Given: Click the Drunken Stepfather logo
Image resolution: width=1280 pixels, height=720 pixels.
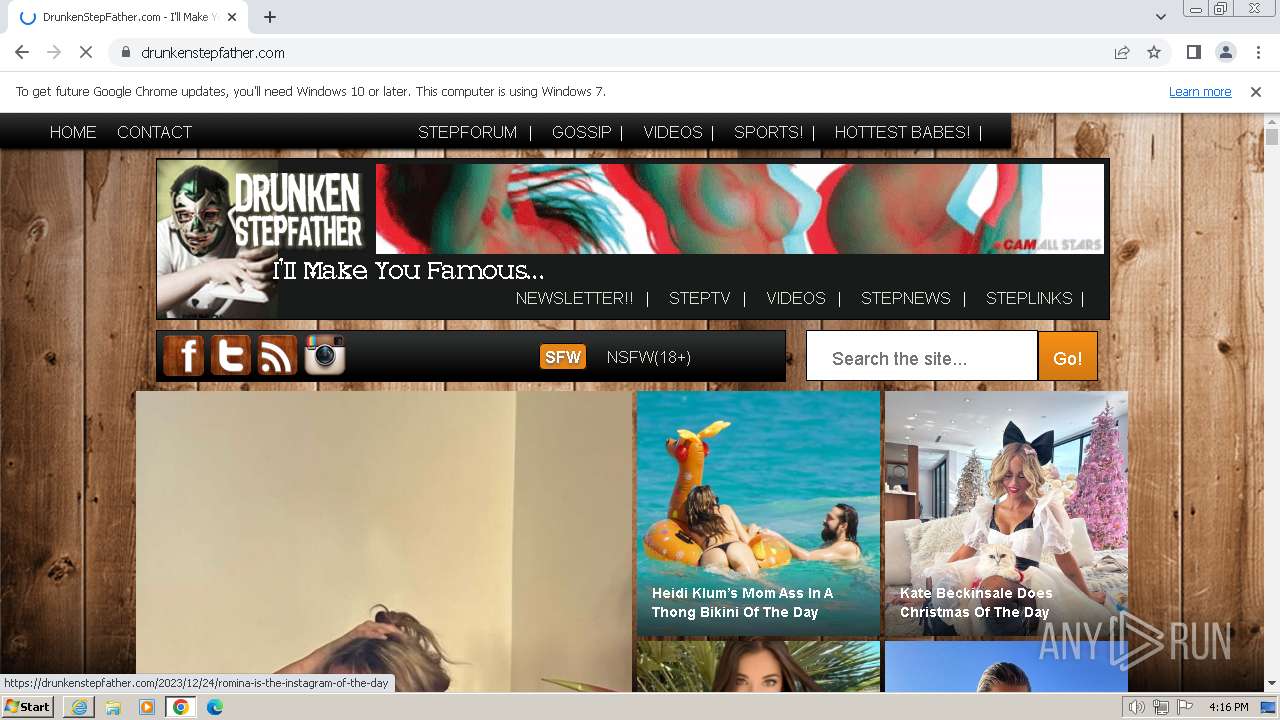Looking at the screenshot, I should 260,239.
